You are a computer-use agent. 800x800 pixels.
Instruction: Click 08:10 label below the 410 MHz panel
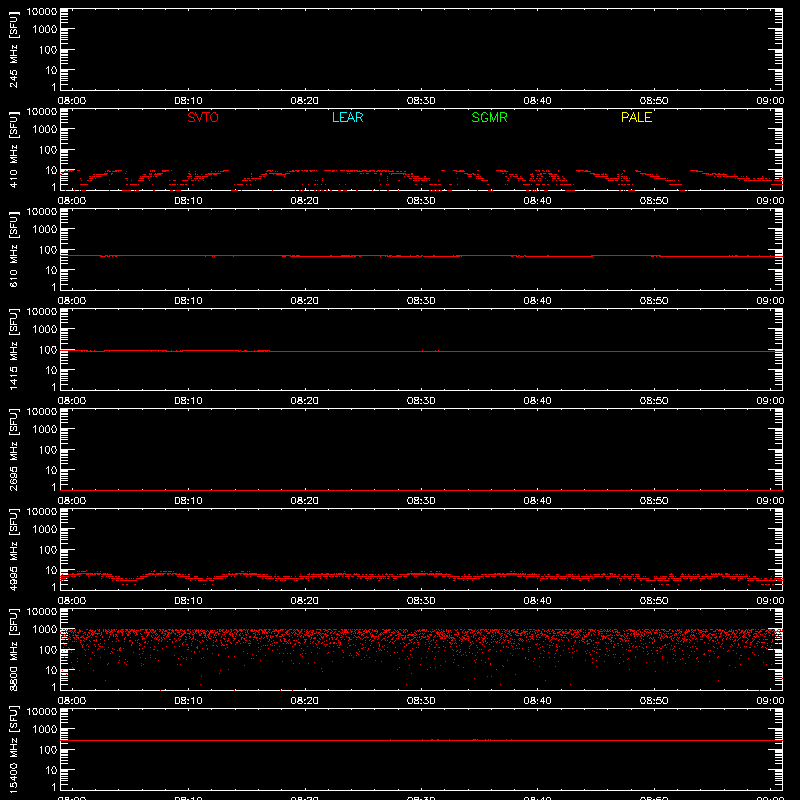(x=188, y=201)
